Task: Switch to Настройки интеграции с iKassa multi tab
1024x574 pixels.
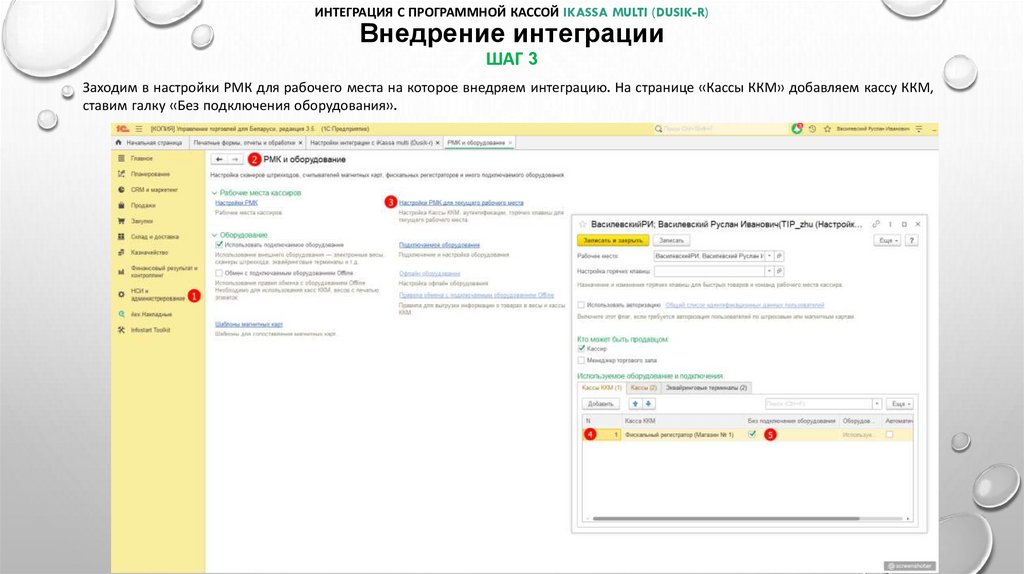Action: click(374, 142)
